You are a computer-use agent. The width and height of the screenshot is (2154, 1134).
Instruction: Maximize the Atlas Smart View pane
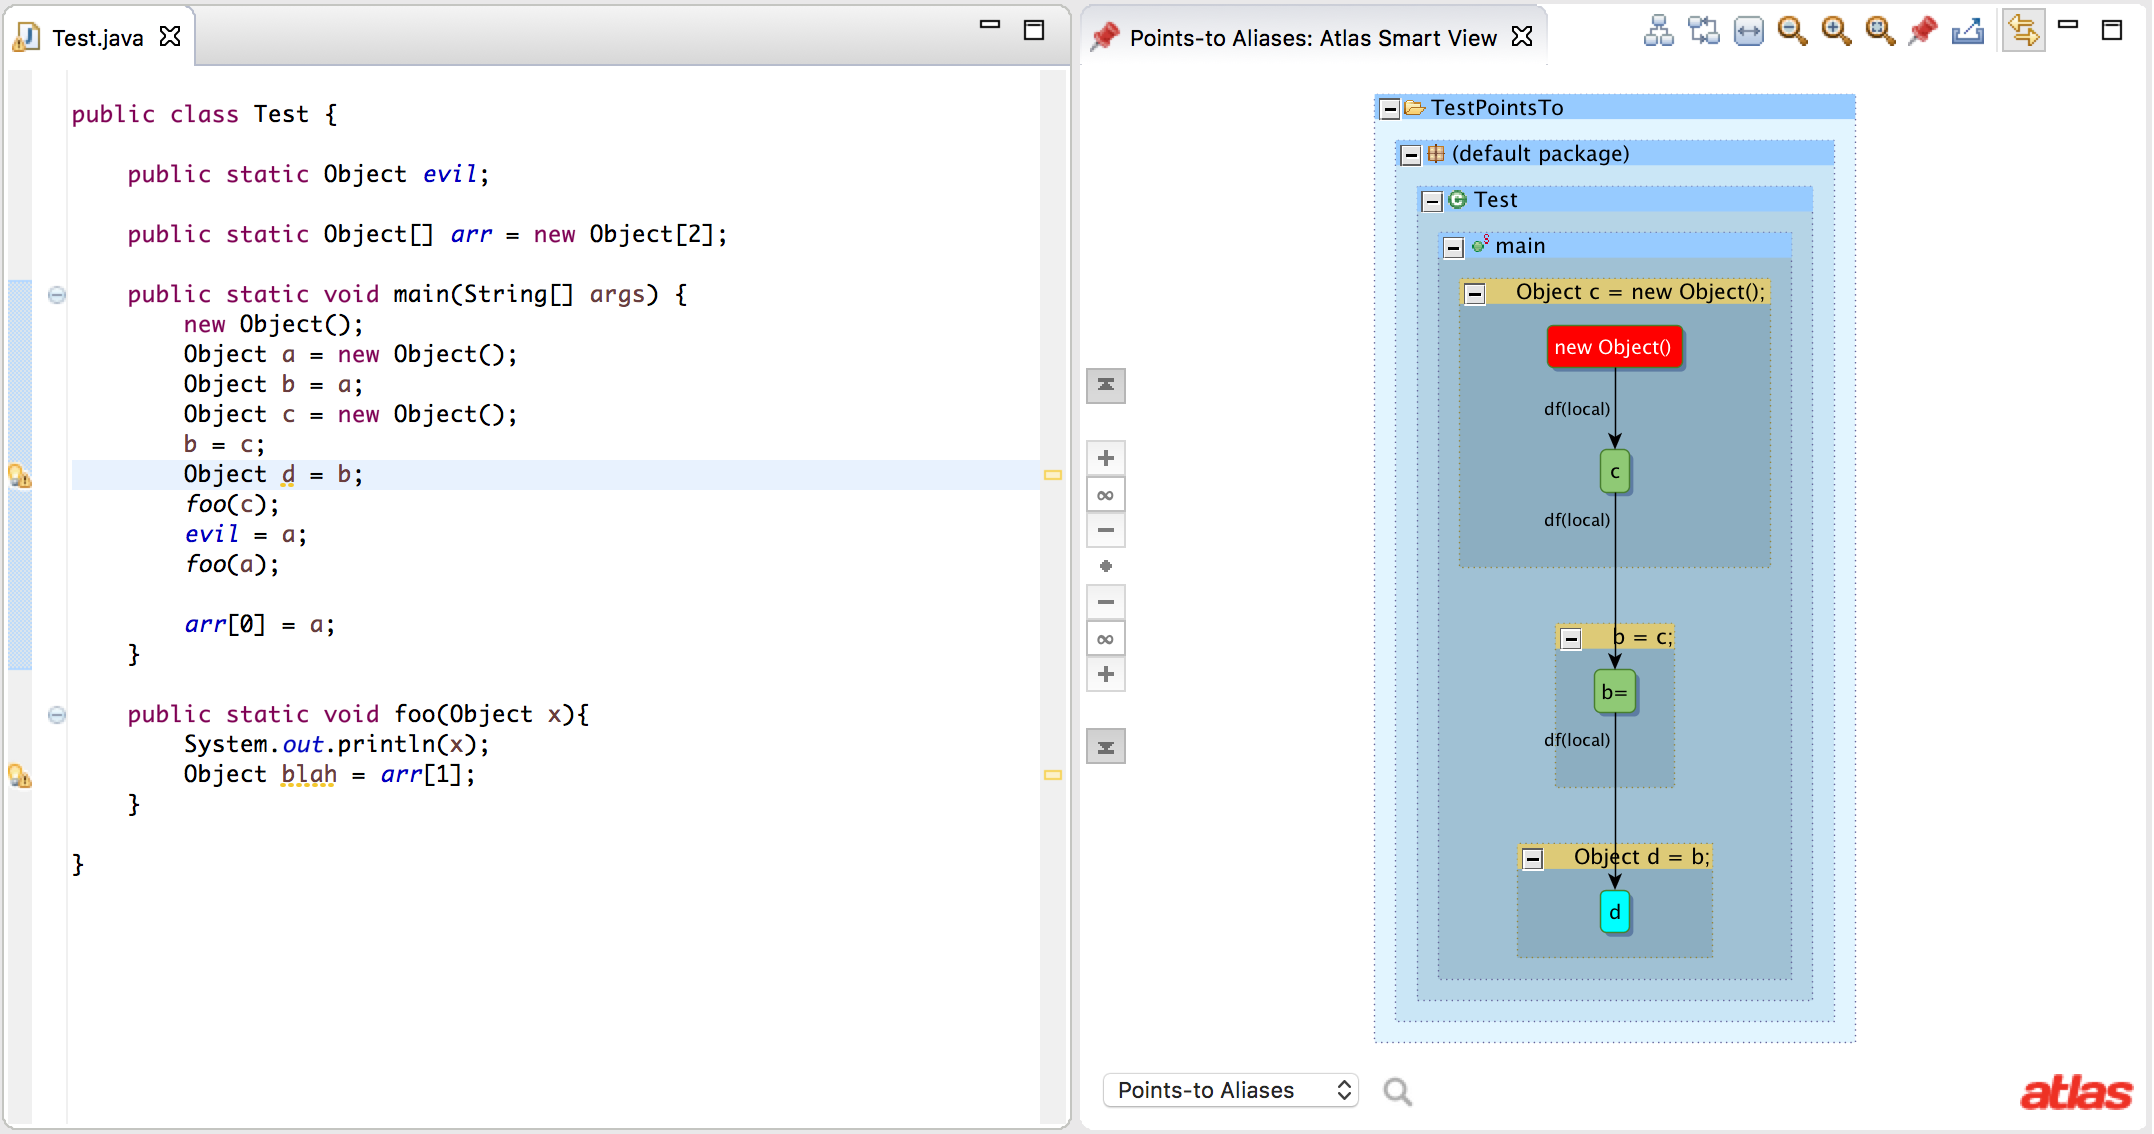(2112, 30)
